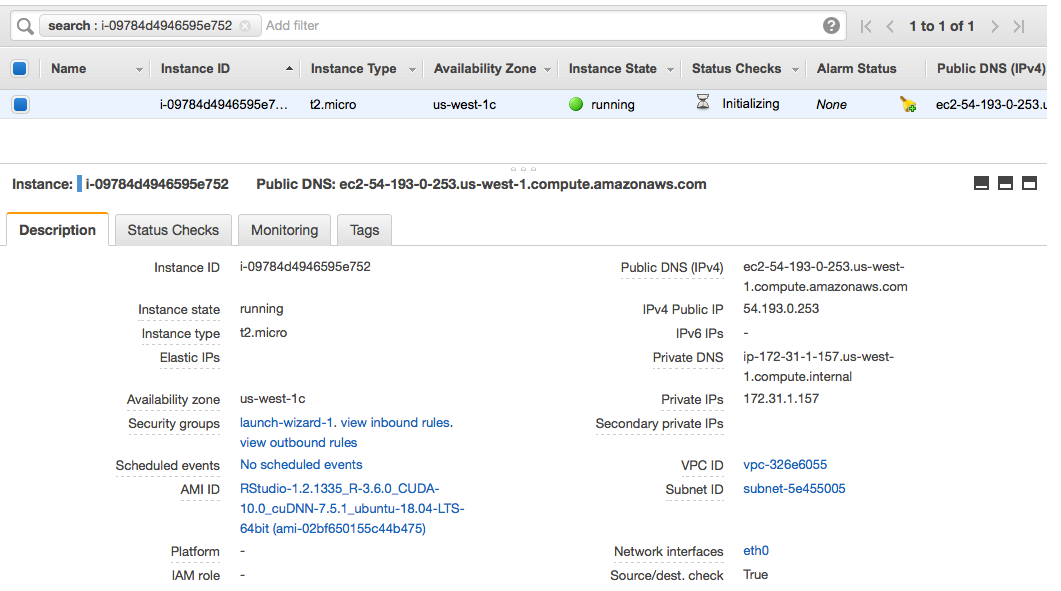The height and width of the screenshot is (591, 1061).
Task: Open Name column dropdown arrow
Action: [x=139, y=70]
